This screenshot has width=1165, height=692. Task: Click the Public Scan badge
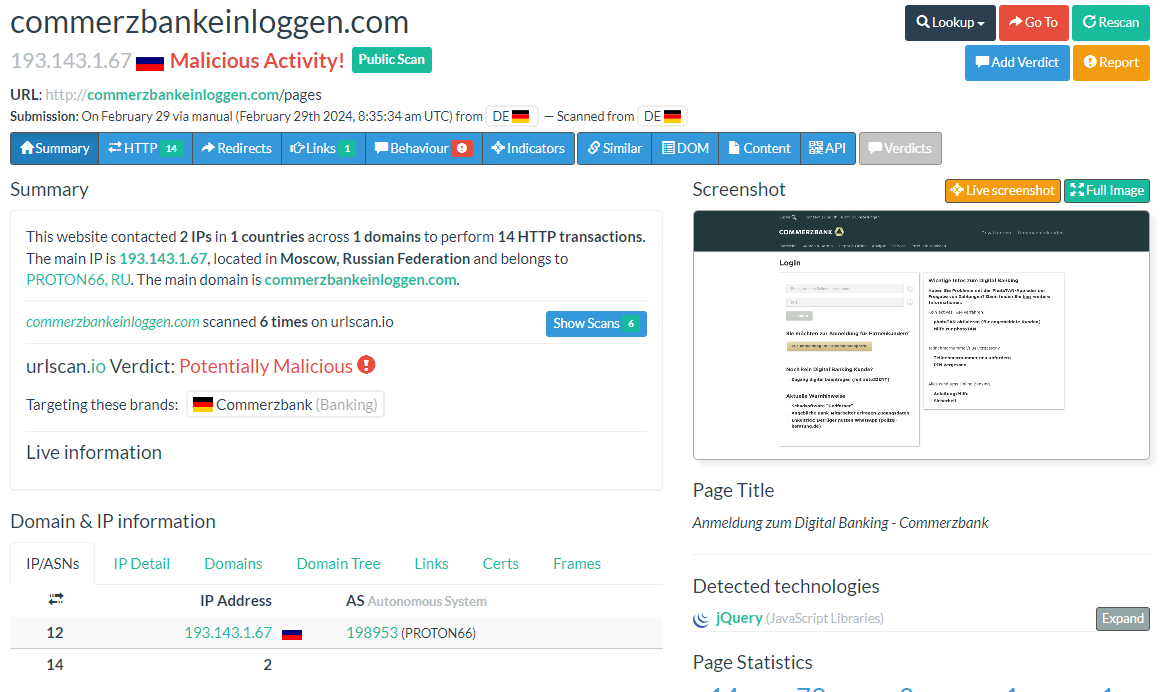coord(392,59)
